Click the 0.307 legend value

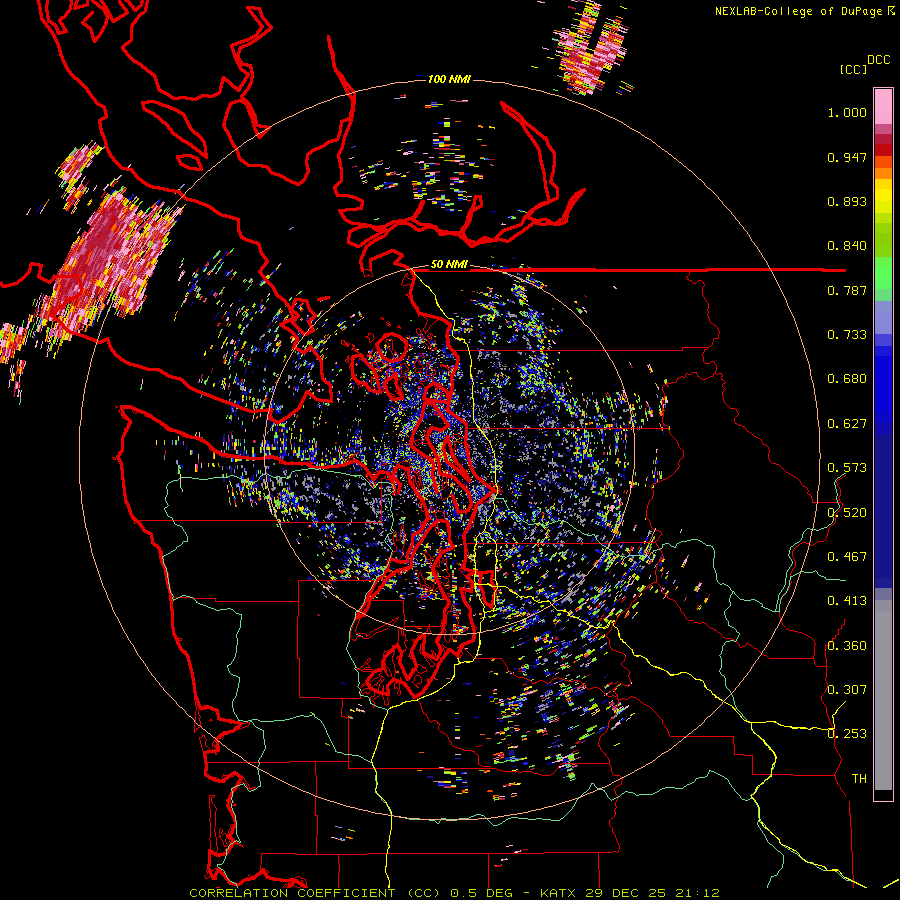coord(847,690)
